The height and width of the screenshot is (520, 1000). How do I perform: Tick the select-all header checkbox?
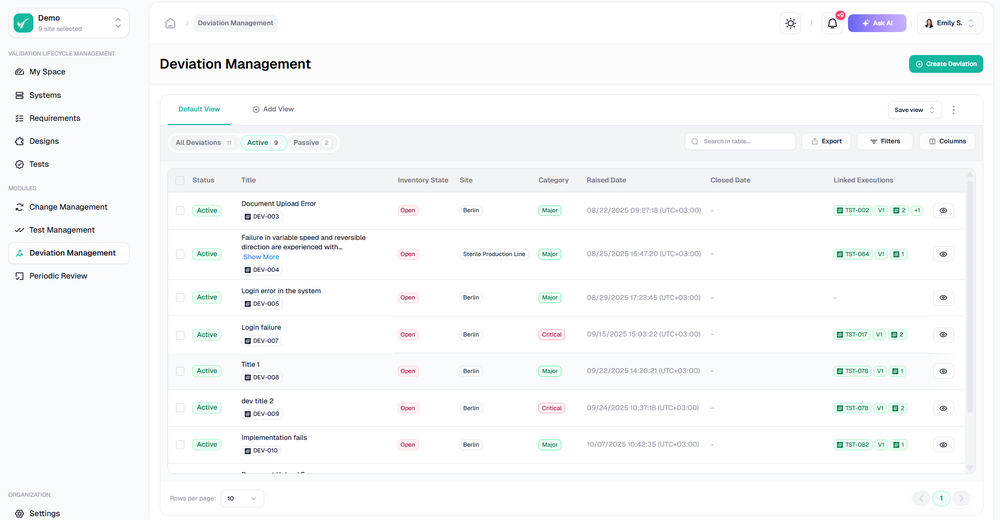[180, 181]
